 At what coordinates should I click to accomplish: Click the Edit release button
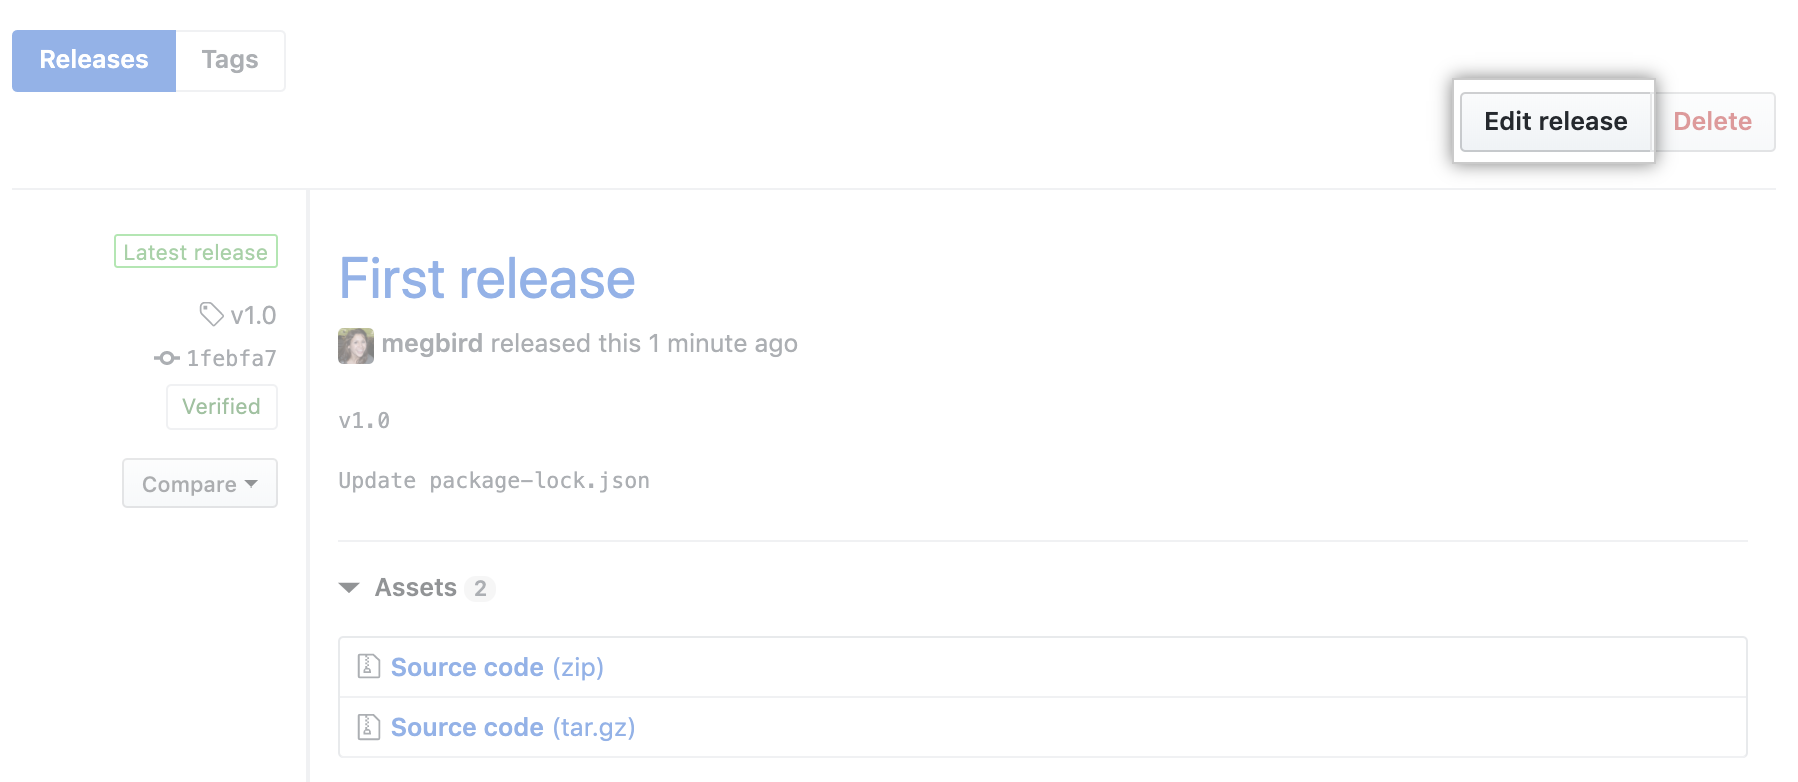point(1555,121)
